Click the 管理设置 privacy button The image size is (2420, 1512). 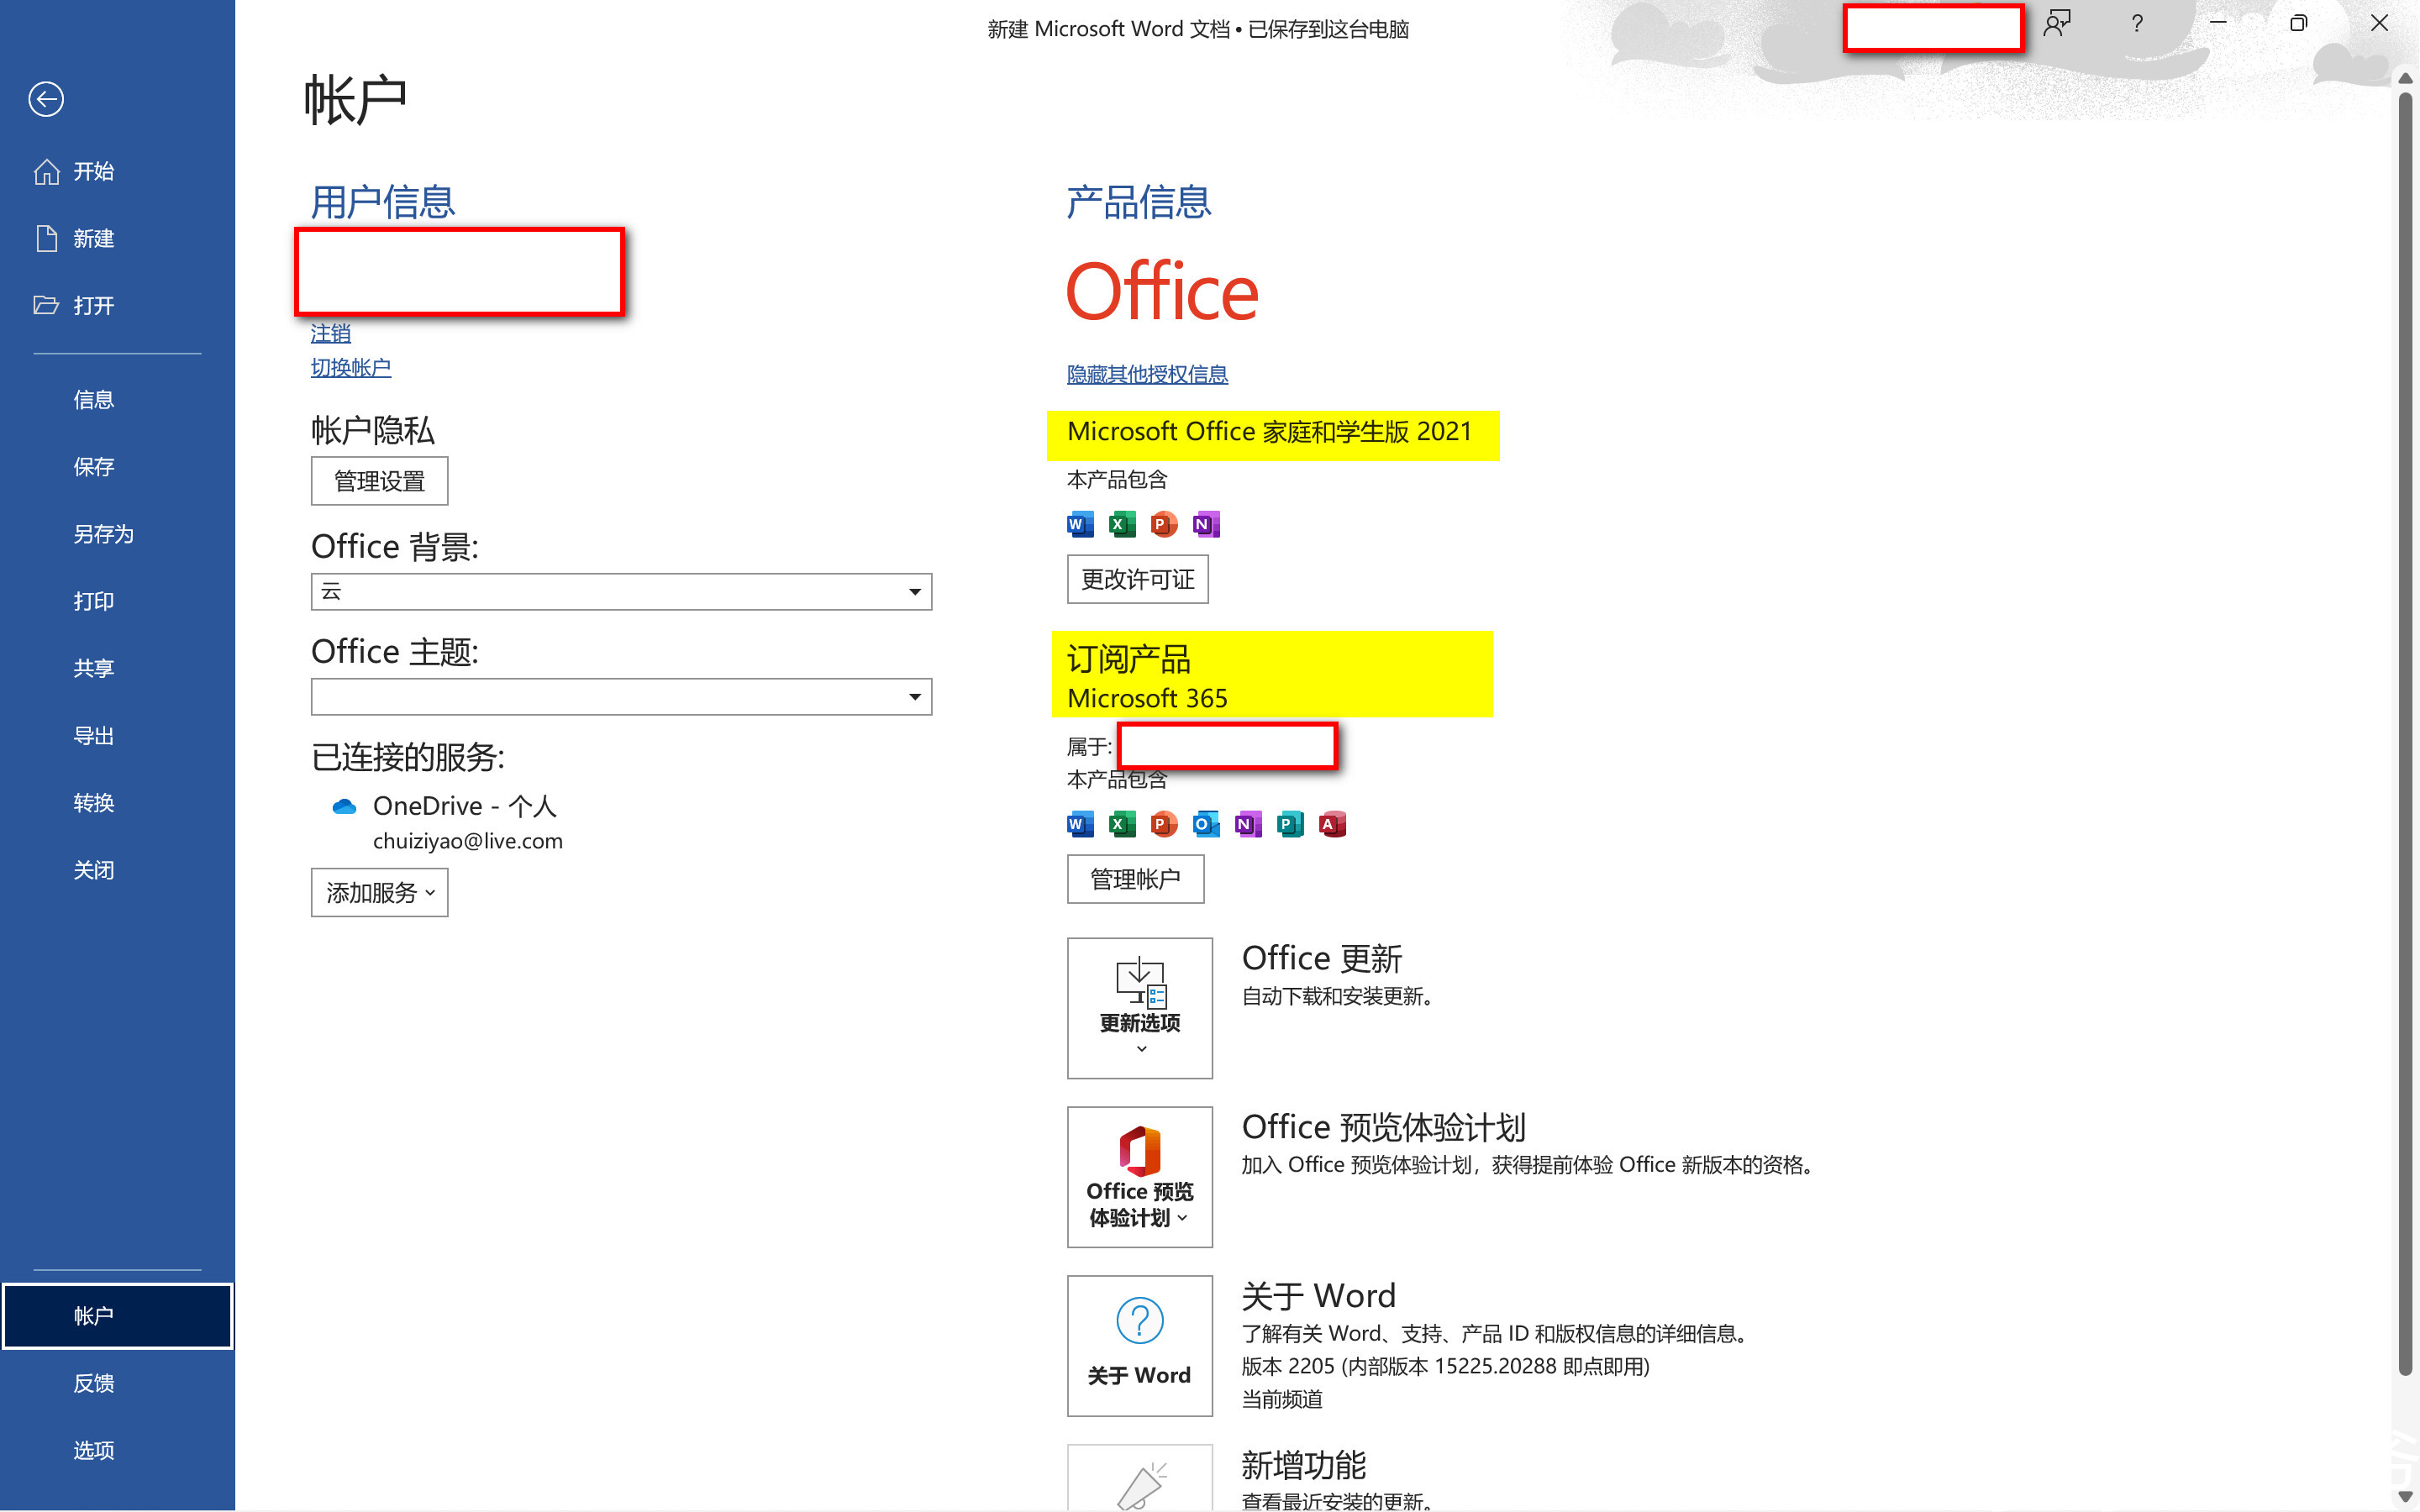[x=379, y=481]
